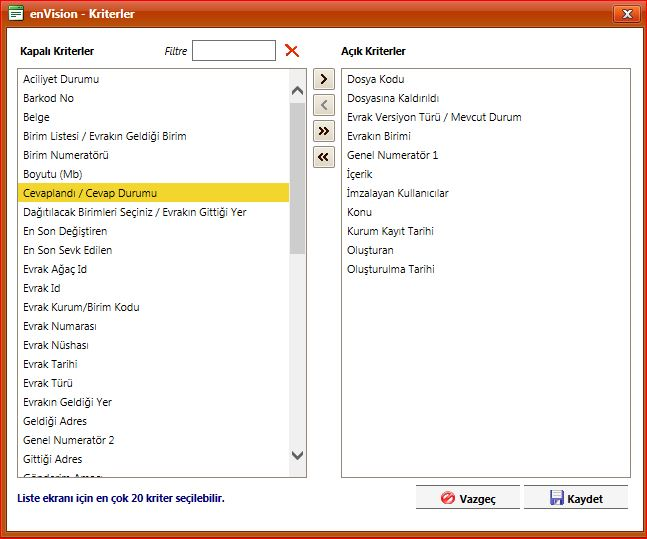Pick Evrak Türü from closed list
The height and width of the screenshot is (539, 647).
(153, 383)
